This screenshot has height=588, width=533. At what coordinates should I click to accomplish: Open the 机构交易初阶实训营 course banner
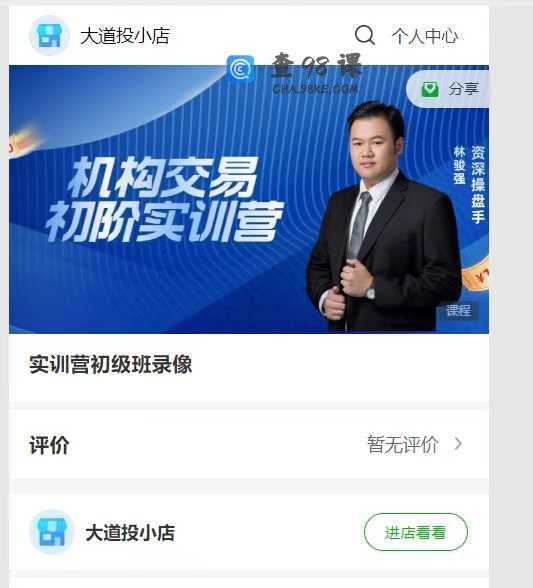pyautogui.click(x=249, y=199)
